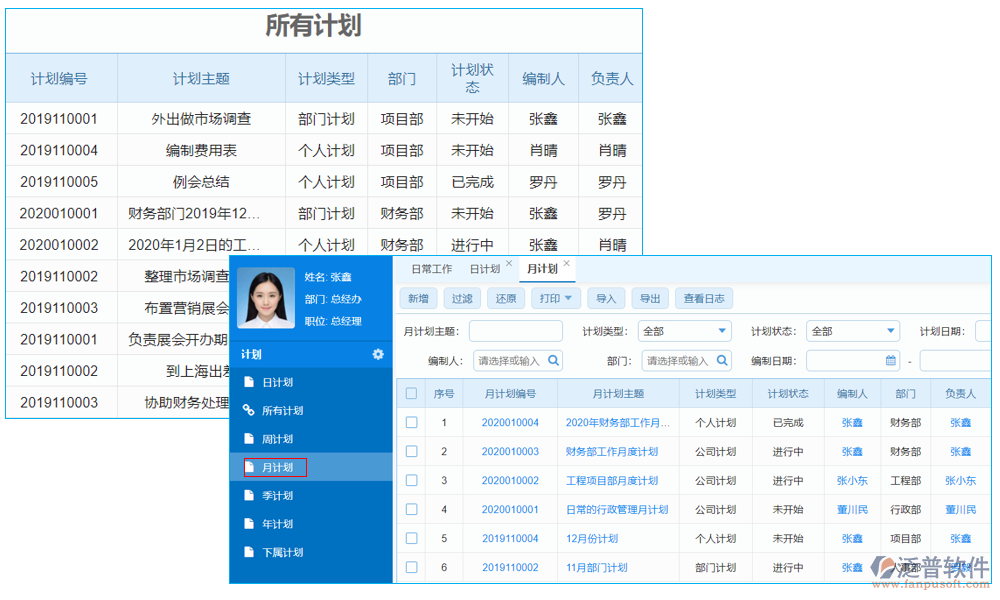Click the 编制人 search magnifier icon
Viewport: 1000px width, 600px height.
[x=553, y=360]
